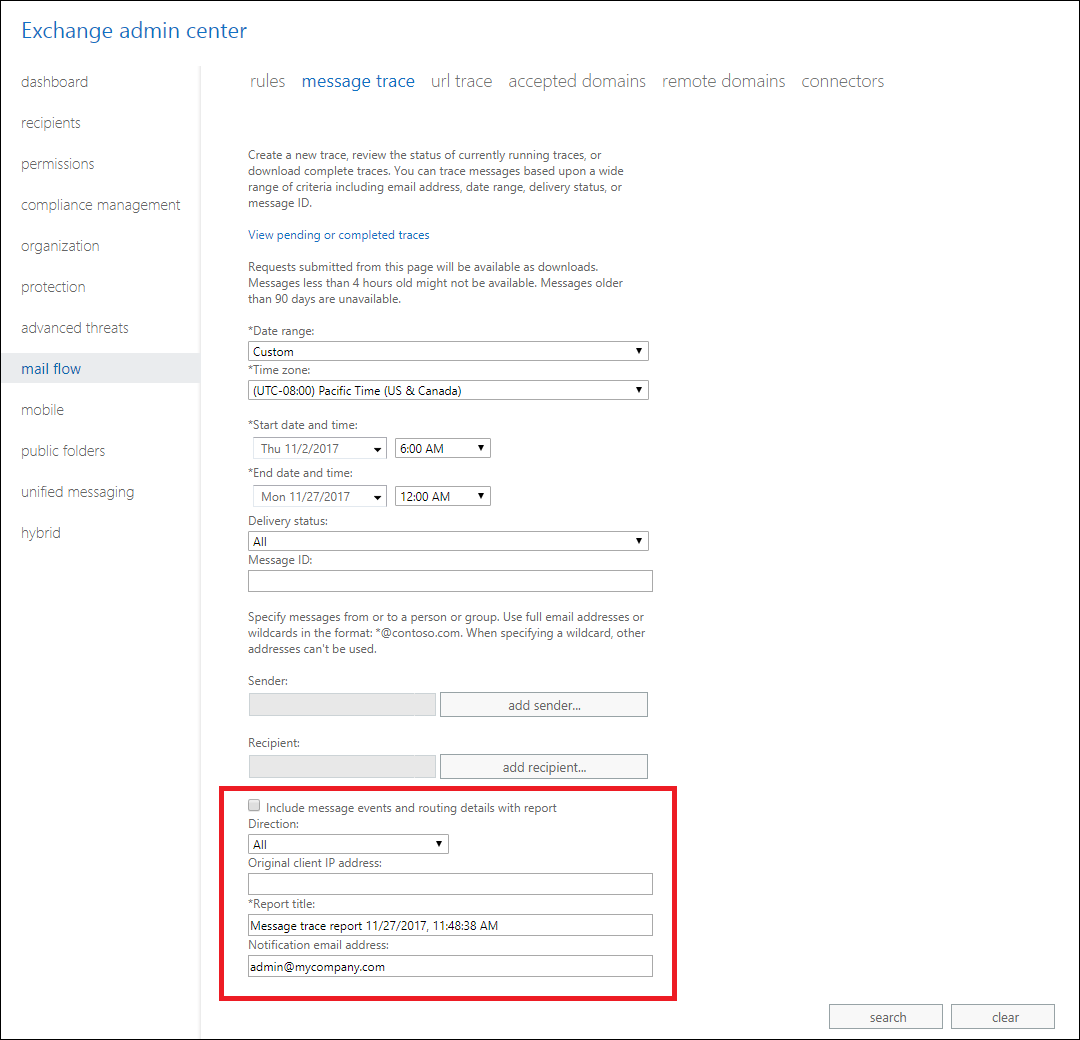Switch to the rules tab
This screenshot has height=1040, width=1080.
point(267,81)
